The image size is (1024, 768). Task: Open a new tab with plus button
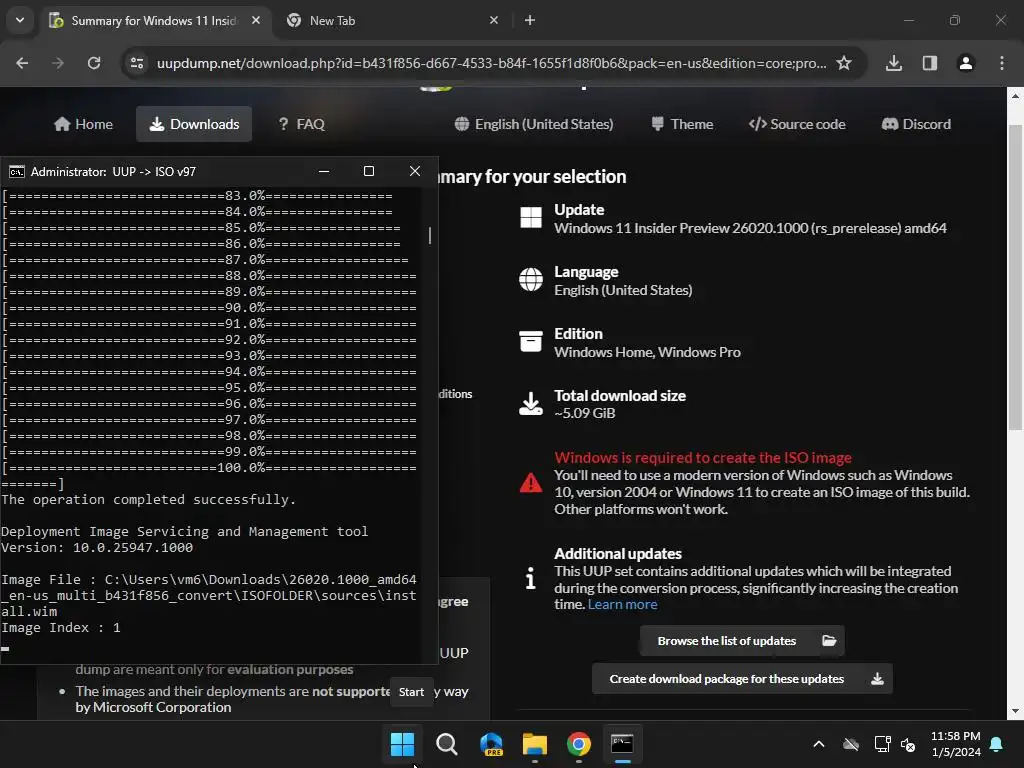coord(530,20)
